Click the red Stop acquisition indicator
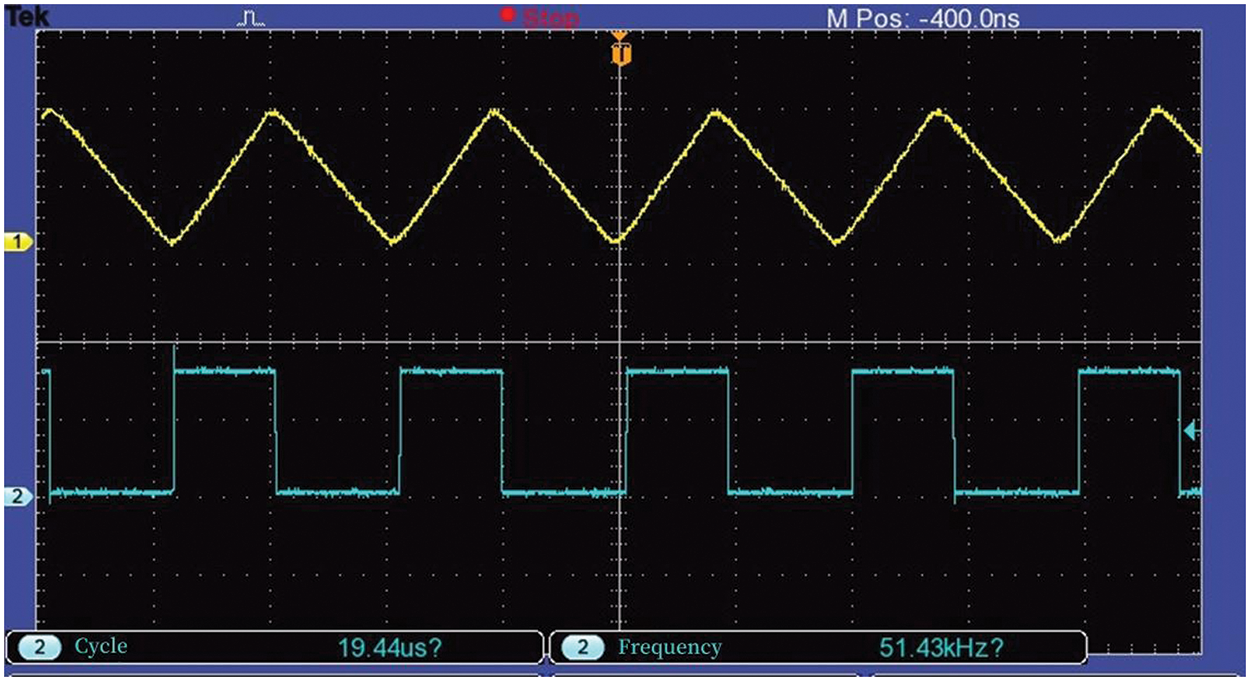Viewport: 1250px width, 681px height. pos(540,18)
